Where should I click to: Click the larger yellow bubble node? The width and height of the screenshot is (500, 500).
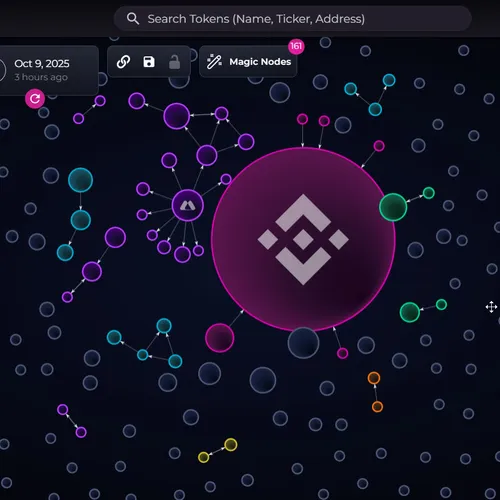point(231,445)
